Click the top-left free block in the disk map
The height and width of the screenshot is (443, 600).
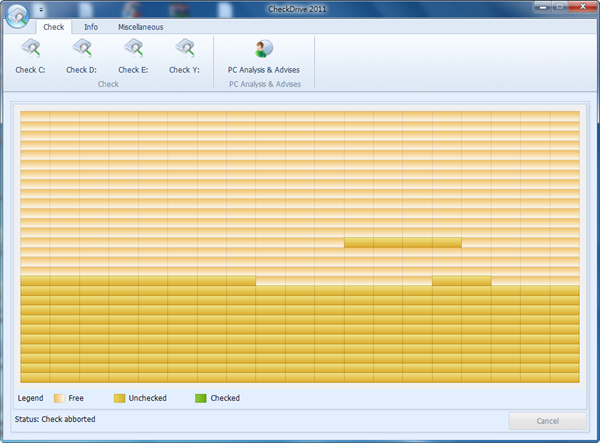pyautogui.click(x=35, y=115)
